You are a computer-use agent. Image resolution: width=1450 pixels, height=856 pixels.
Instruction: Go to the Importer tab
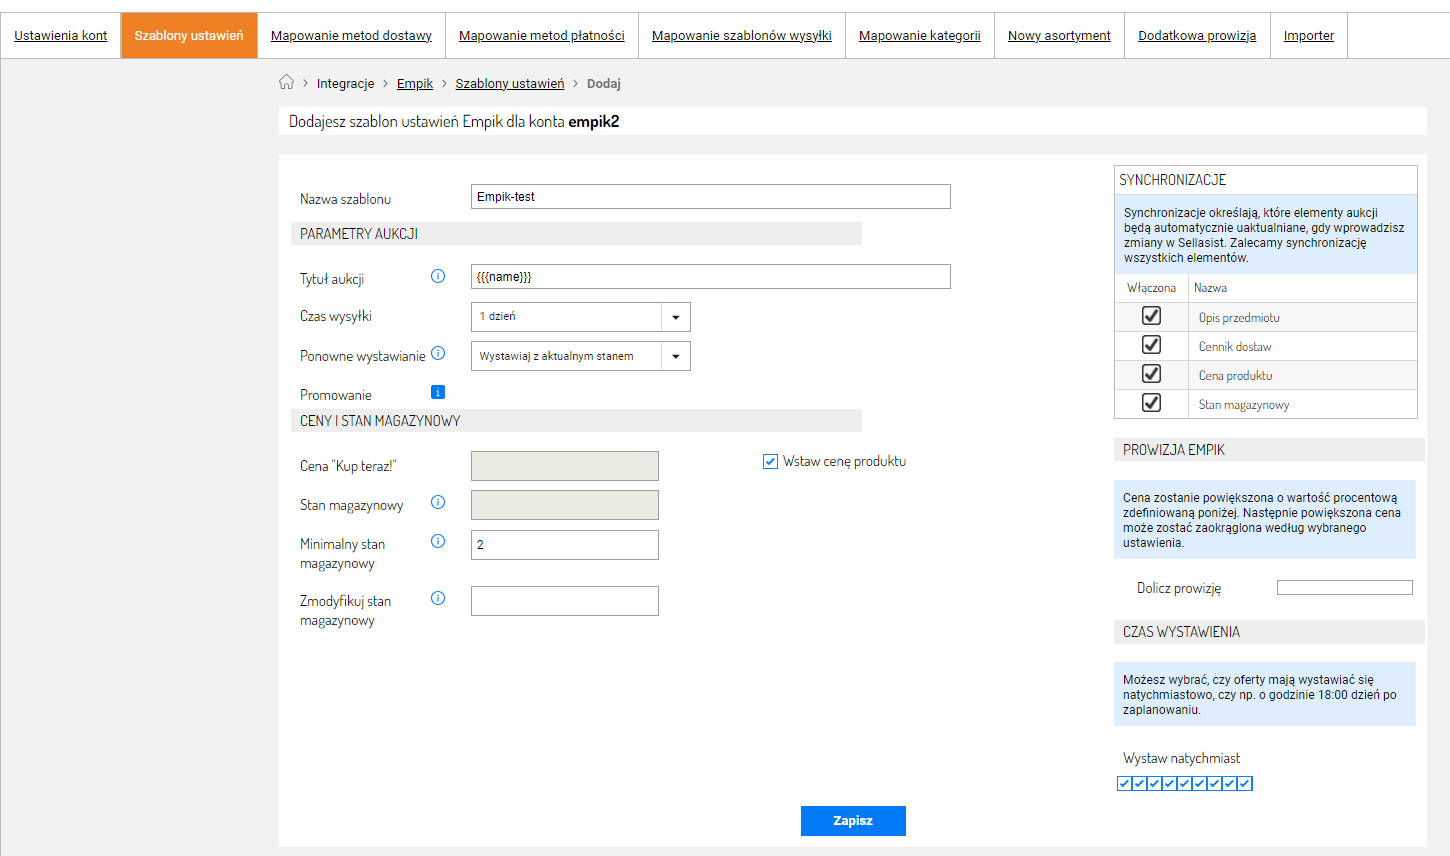point(1308,36)
